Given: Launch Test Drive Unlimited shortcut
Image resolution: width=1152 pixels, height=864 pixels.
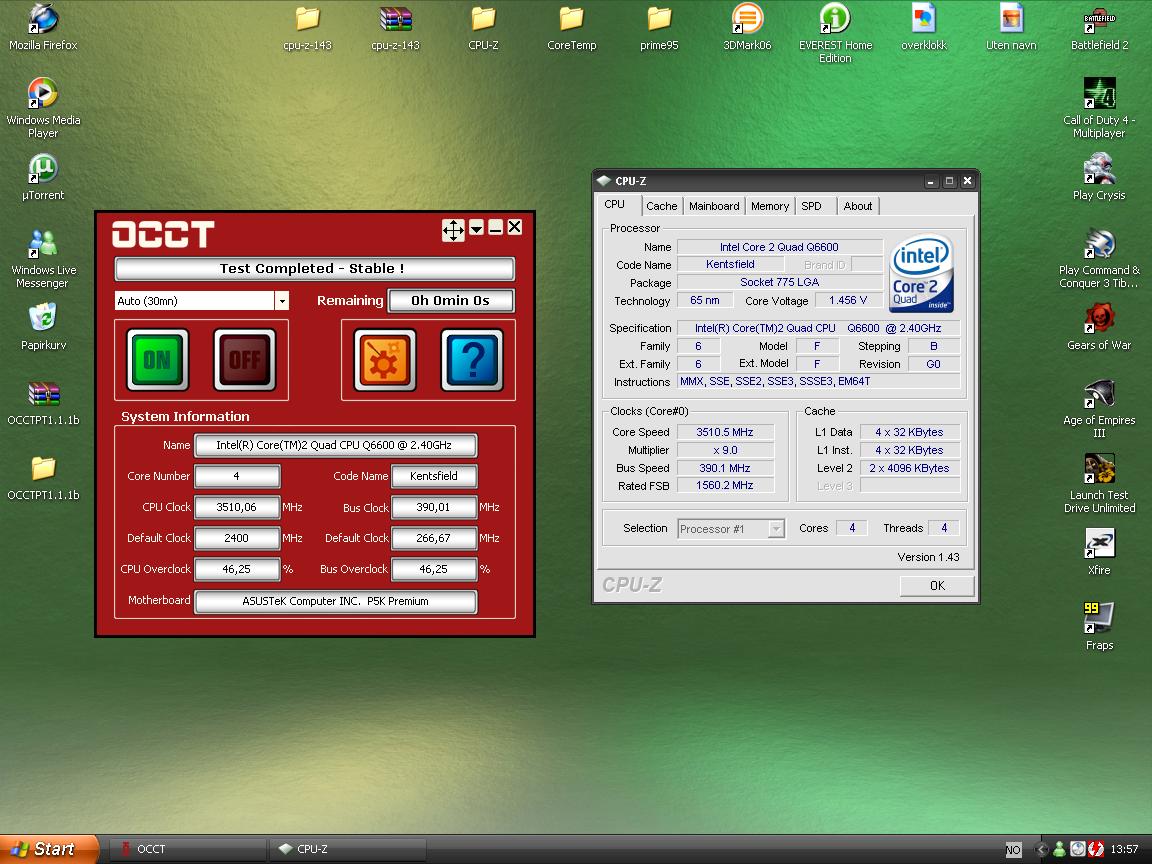Looking at the screenshot, I should 1099,483.
